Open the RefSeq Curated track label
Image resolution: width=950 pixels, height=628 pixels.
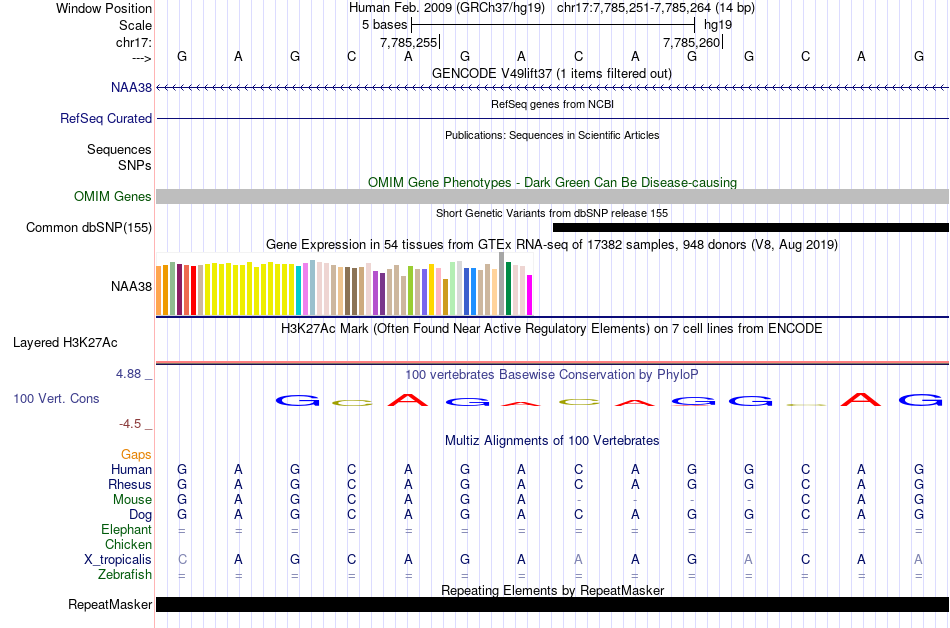click(106, 119)
